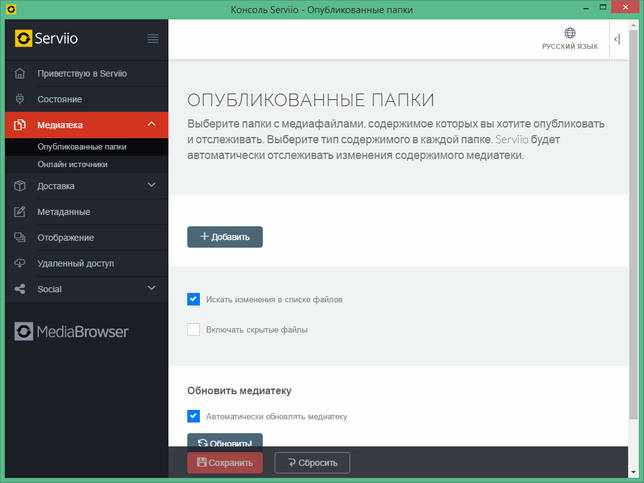Click the ОПУБЛИКОВАННЫЕ ПАПКИ heading
Screen dimensions: 644x483
[310, 100]
